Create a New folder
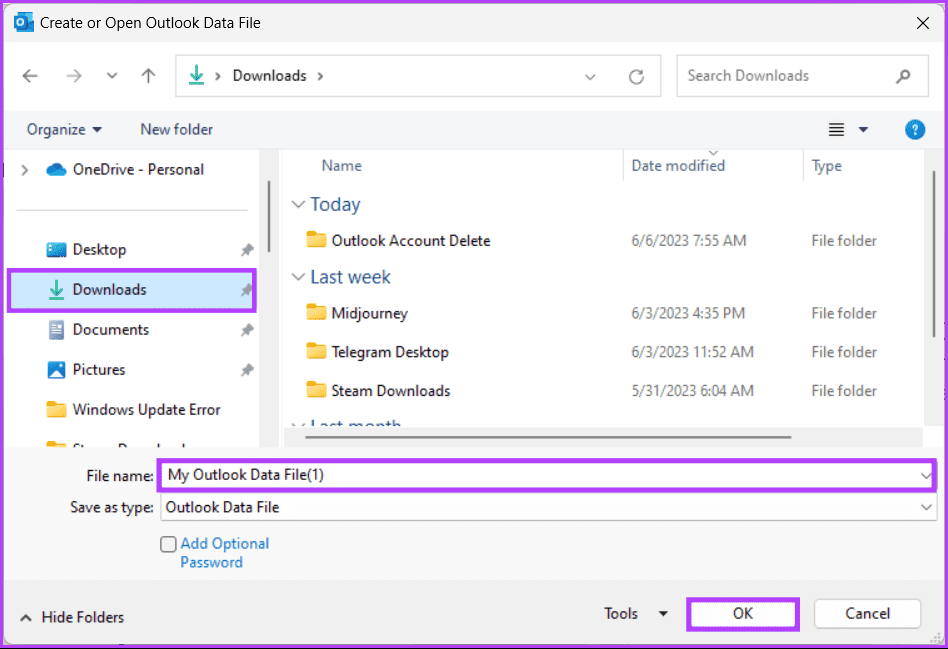The image size is (948, 649). click(177, 129)
